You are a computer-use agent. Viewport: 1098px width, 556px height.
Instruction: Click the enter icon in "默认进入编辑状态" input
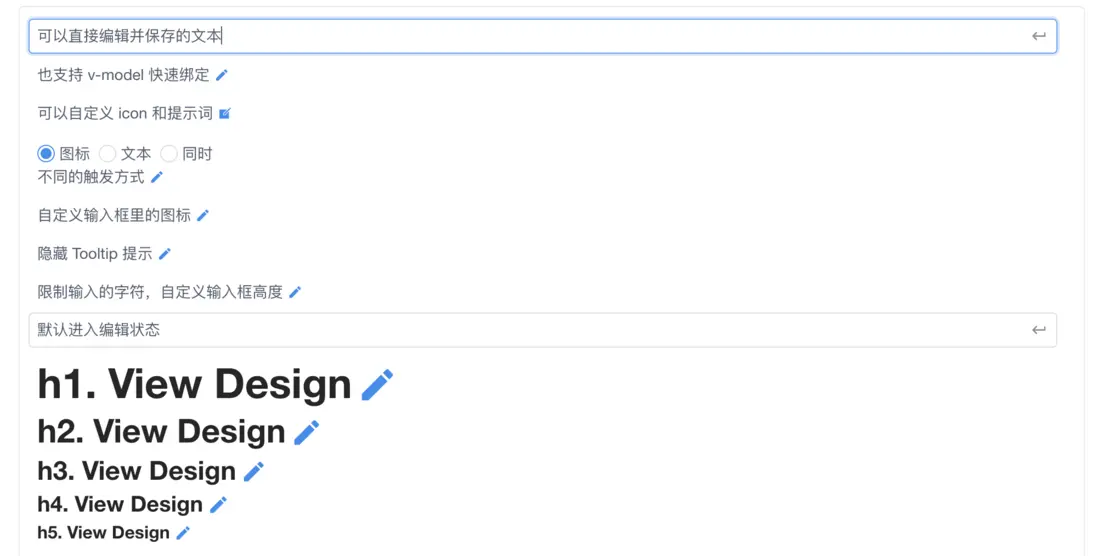(x=1039, y=330)
